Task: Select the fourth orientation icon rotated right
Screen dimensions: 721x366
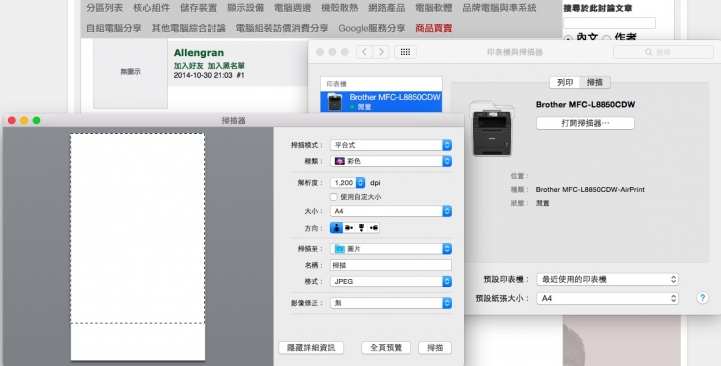Action: [x=374, y=228]
